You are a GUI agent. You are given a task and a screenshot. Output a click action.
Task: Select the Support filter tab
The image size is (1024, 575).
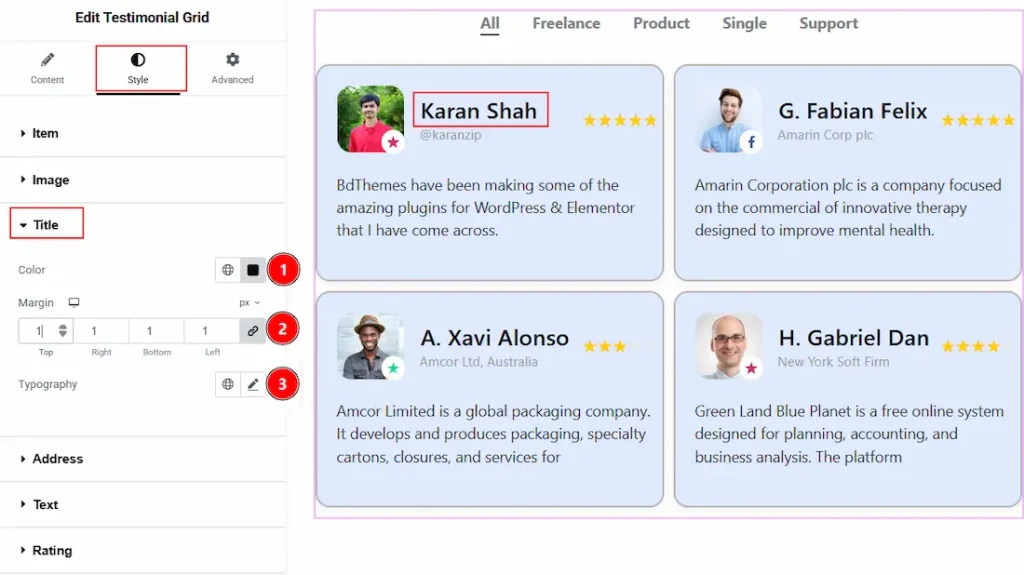click(x=828, y=23)
